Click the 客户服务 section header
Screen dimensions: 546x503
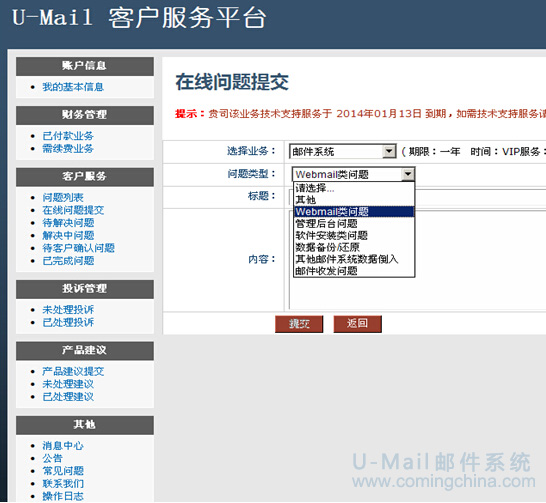(85, 176)
